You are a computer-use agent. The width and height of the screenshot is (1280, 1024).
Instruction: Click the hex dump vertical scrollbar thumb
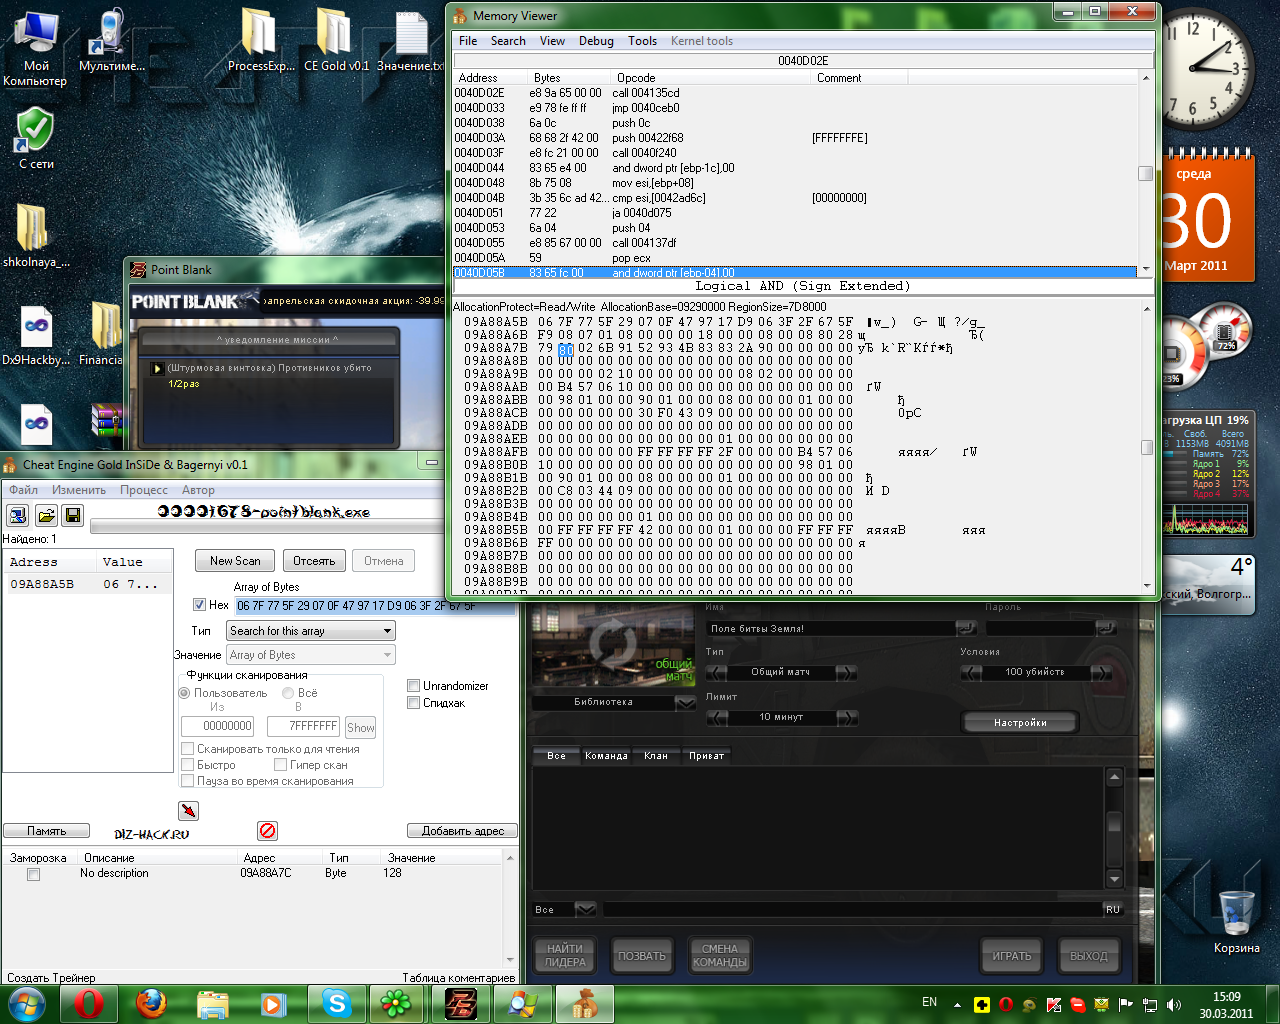(x=1146, y=448)
